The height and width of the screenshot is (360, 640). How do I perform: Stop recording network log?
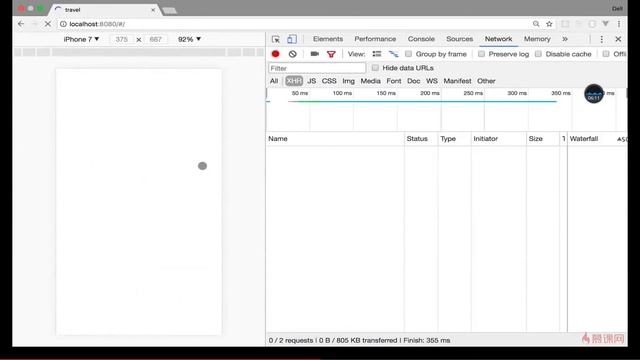(276, 54)
